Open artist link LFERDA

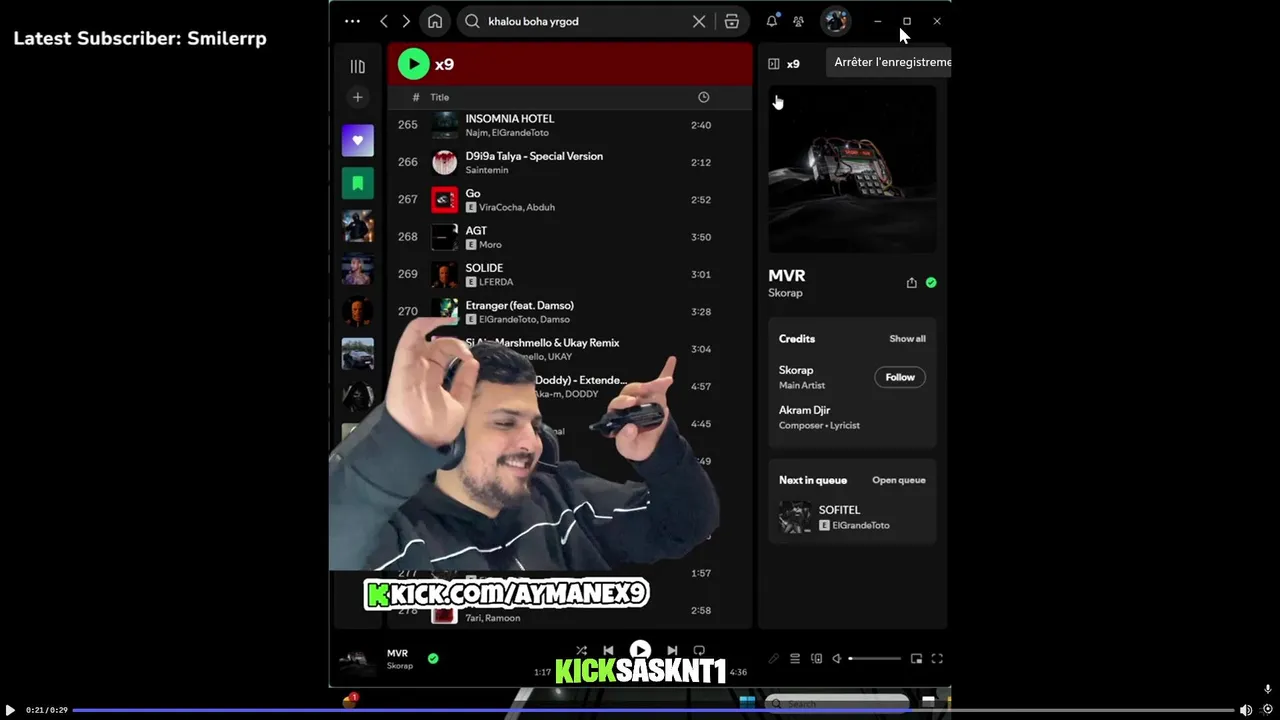point(496,282)
